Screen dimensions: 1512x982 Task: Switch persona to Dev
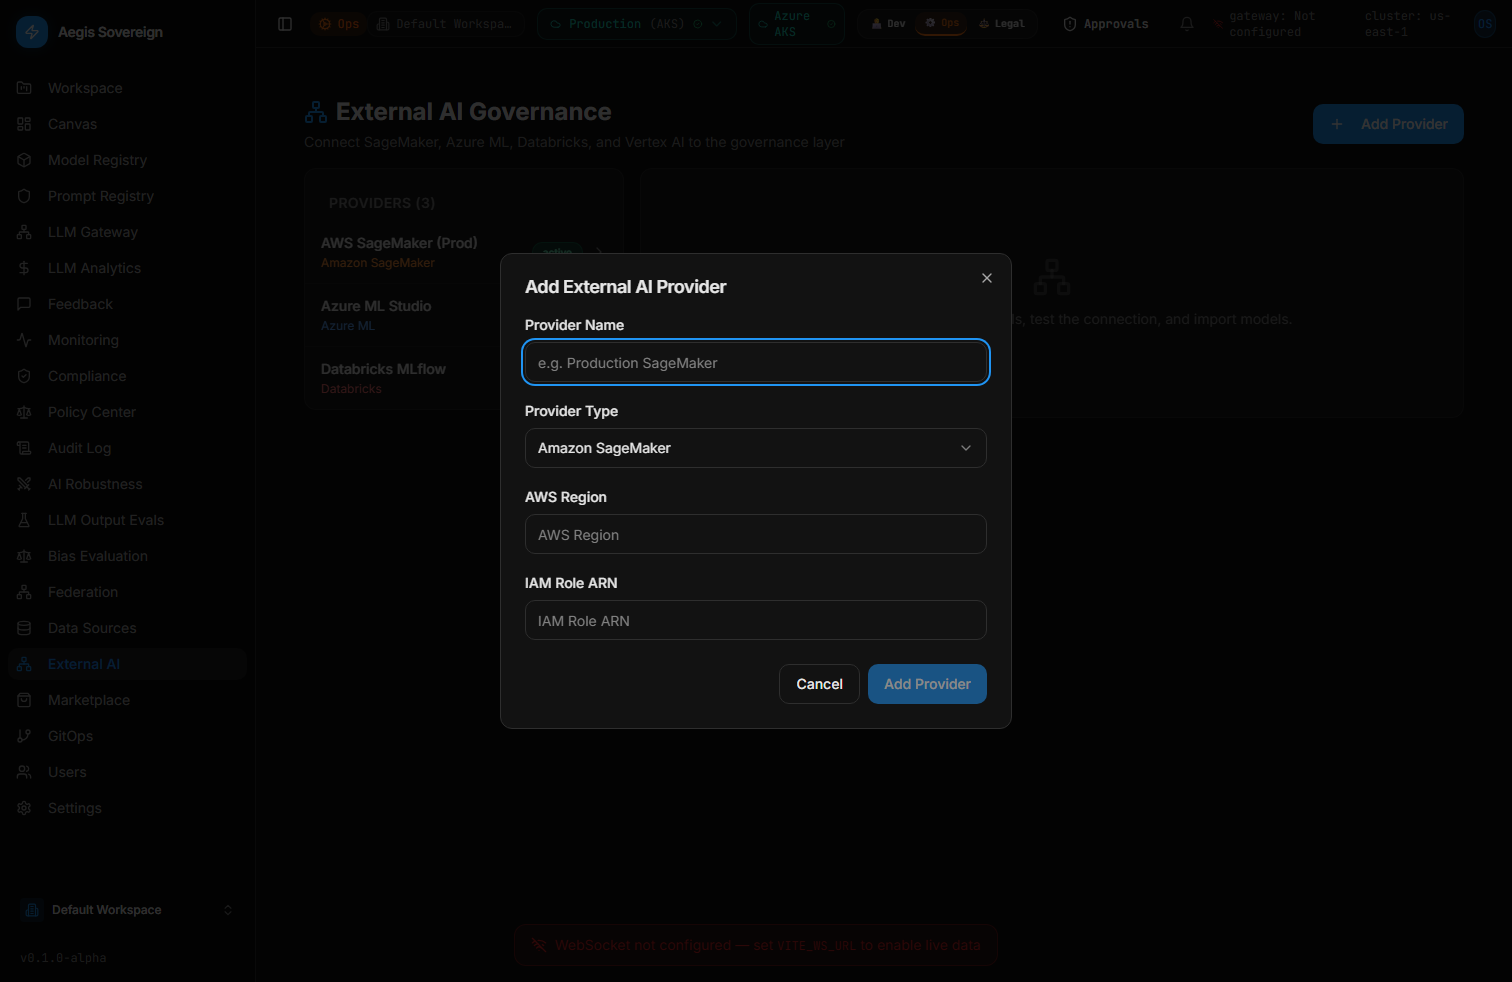pyautogui.click(x=888, y=24)
